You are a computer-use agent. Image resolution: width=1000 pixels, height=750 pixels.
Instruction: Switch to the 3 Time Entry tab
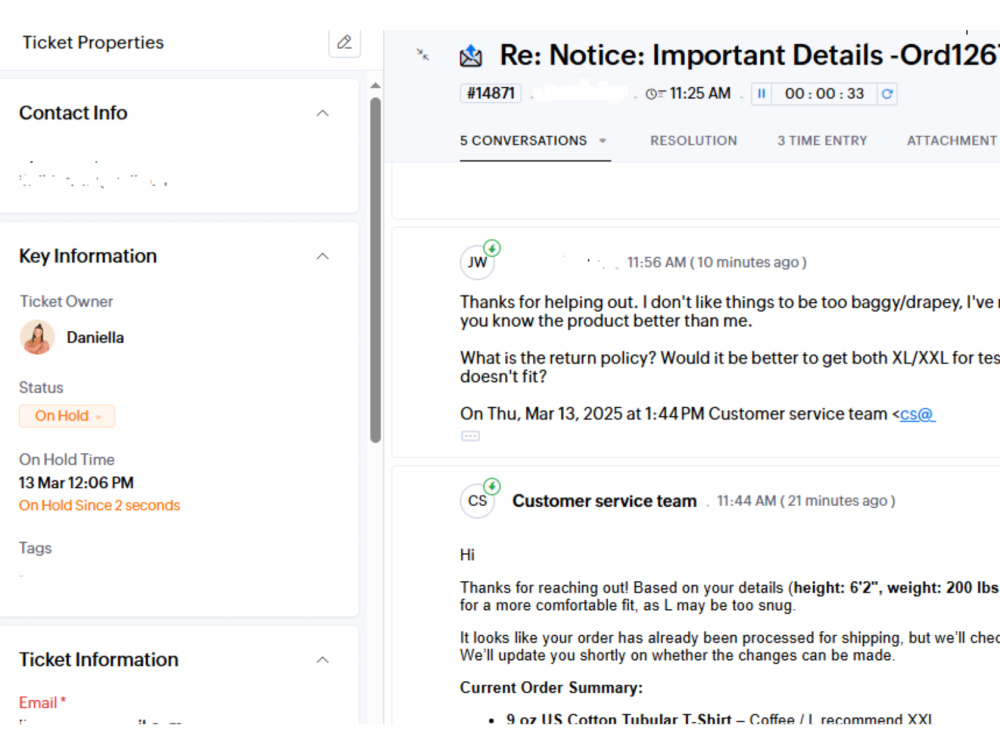822,141
